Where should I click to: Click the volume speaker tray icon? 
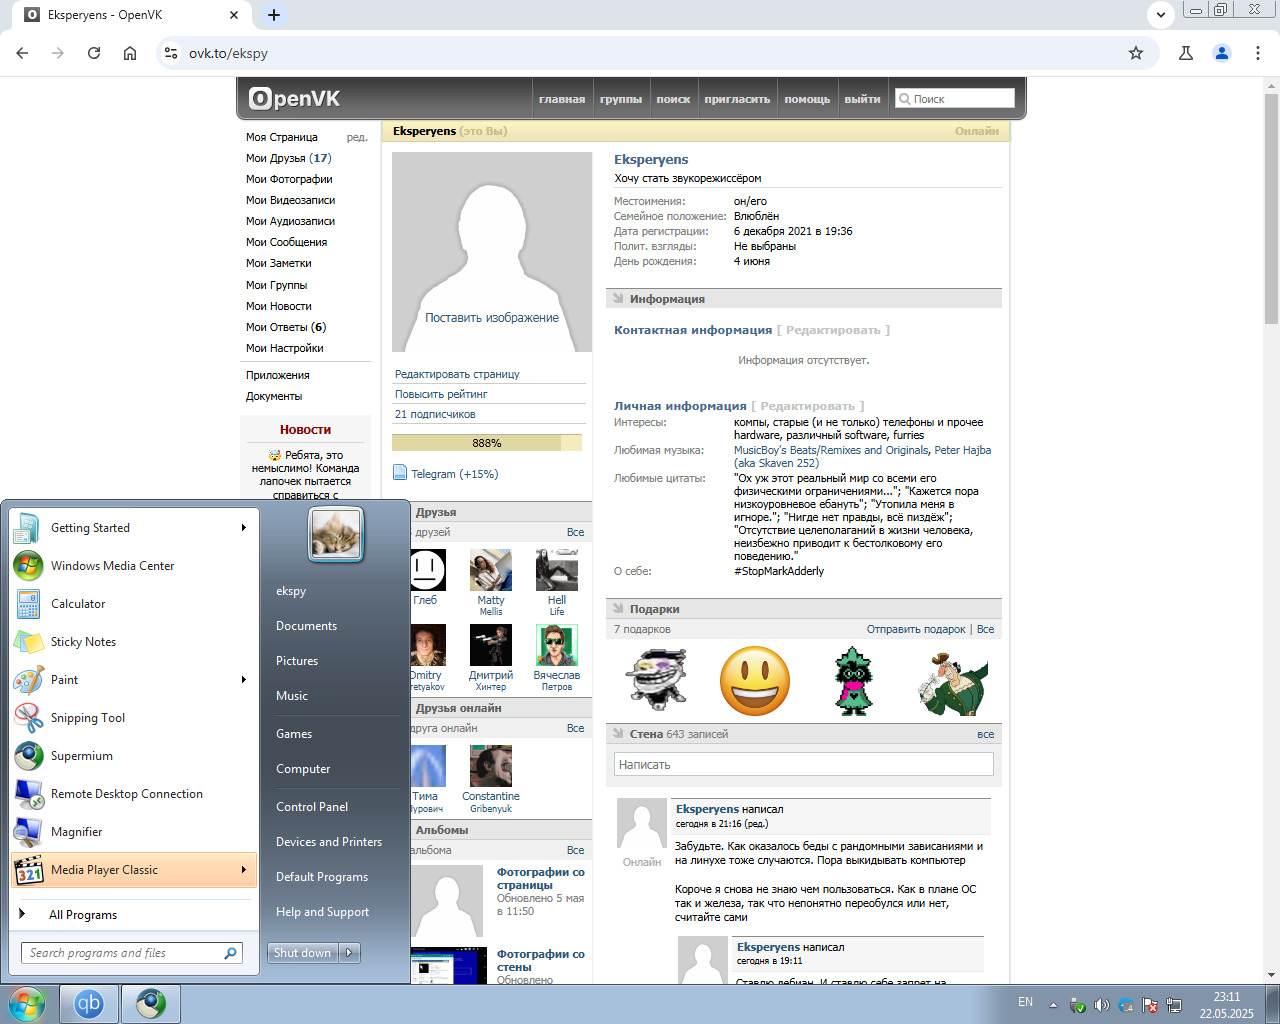(x=1101, y=1005)
